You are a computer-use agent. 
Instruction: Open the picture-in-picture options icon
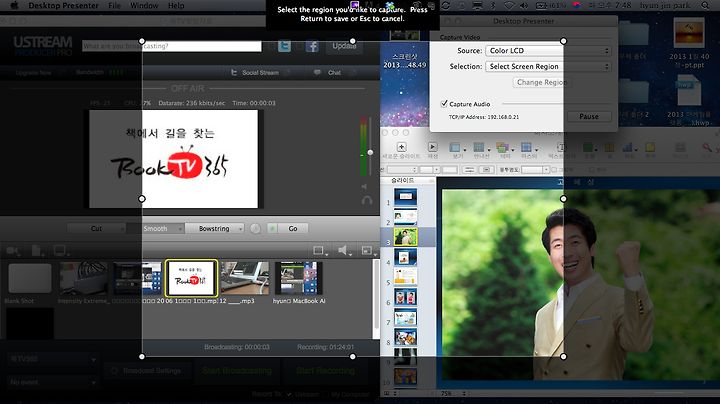(368, 251)
